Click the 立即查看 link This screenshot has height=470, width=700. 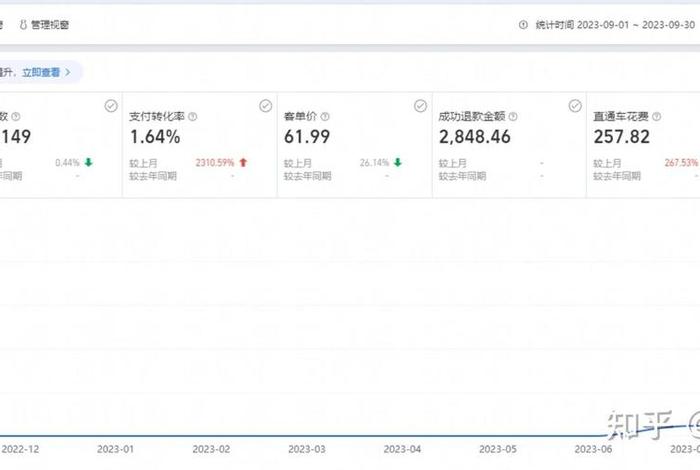pos(41,72)
